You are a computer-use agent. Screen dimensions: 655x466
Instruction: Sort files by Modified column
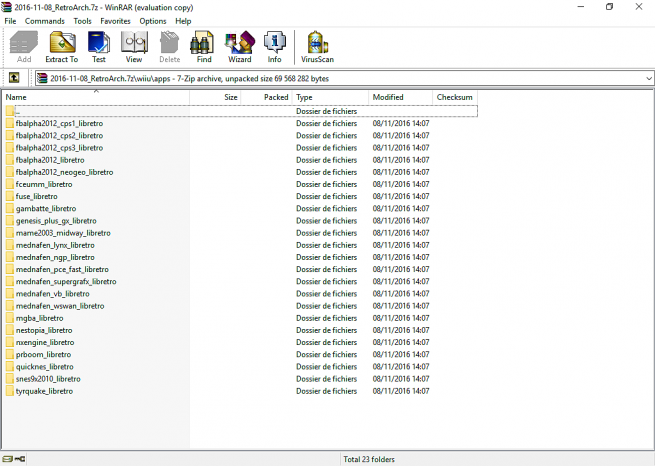[x=400, y=97]
